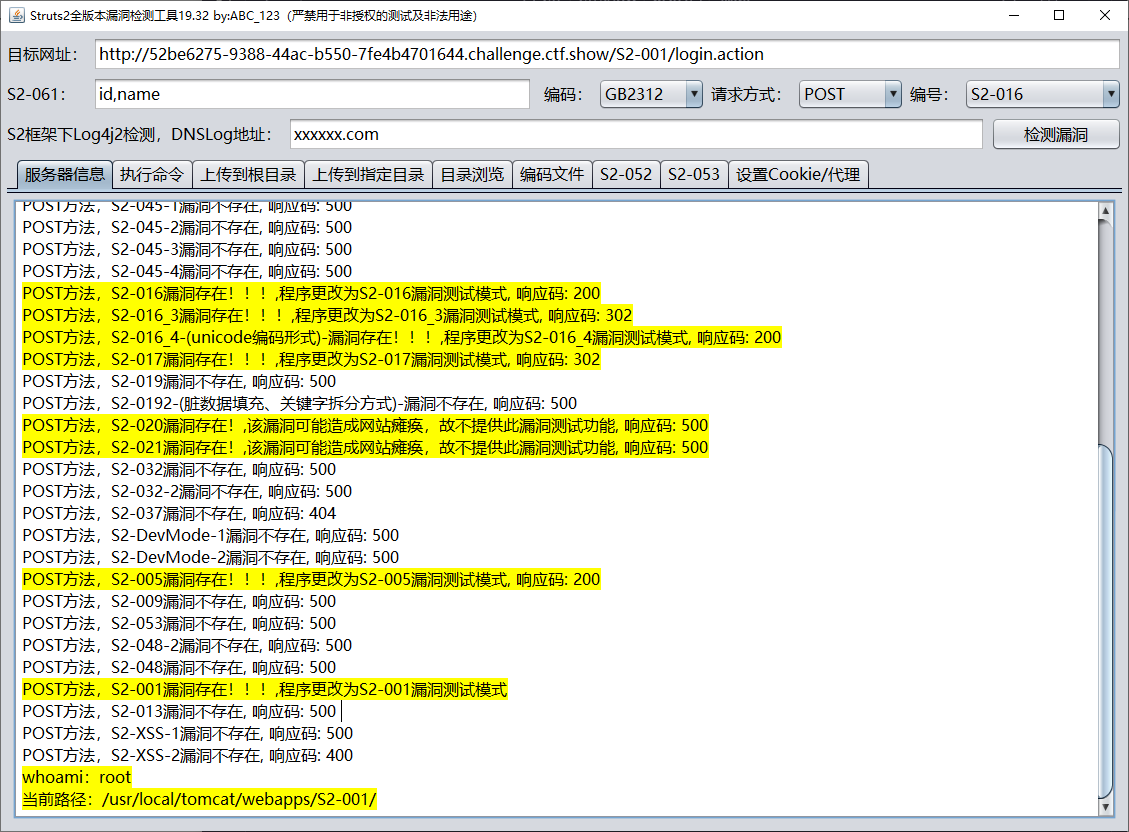Click the S2-013漏洞不存在 line

[x=179, y=712]
